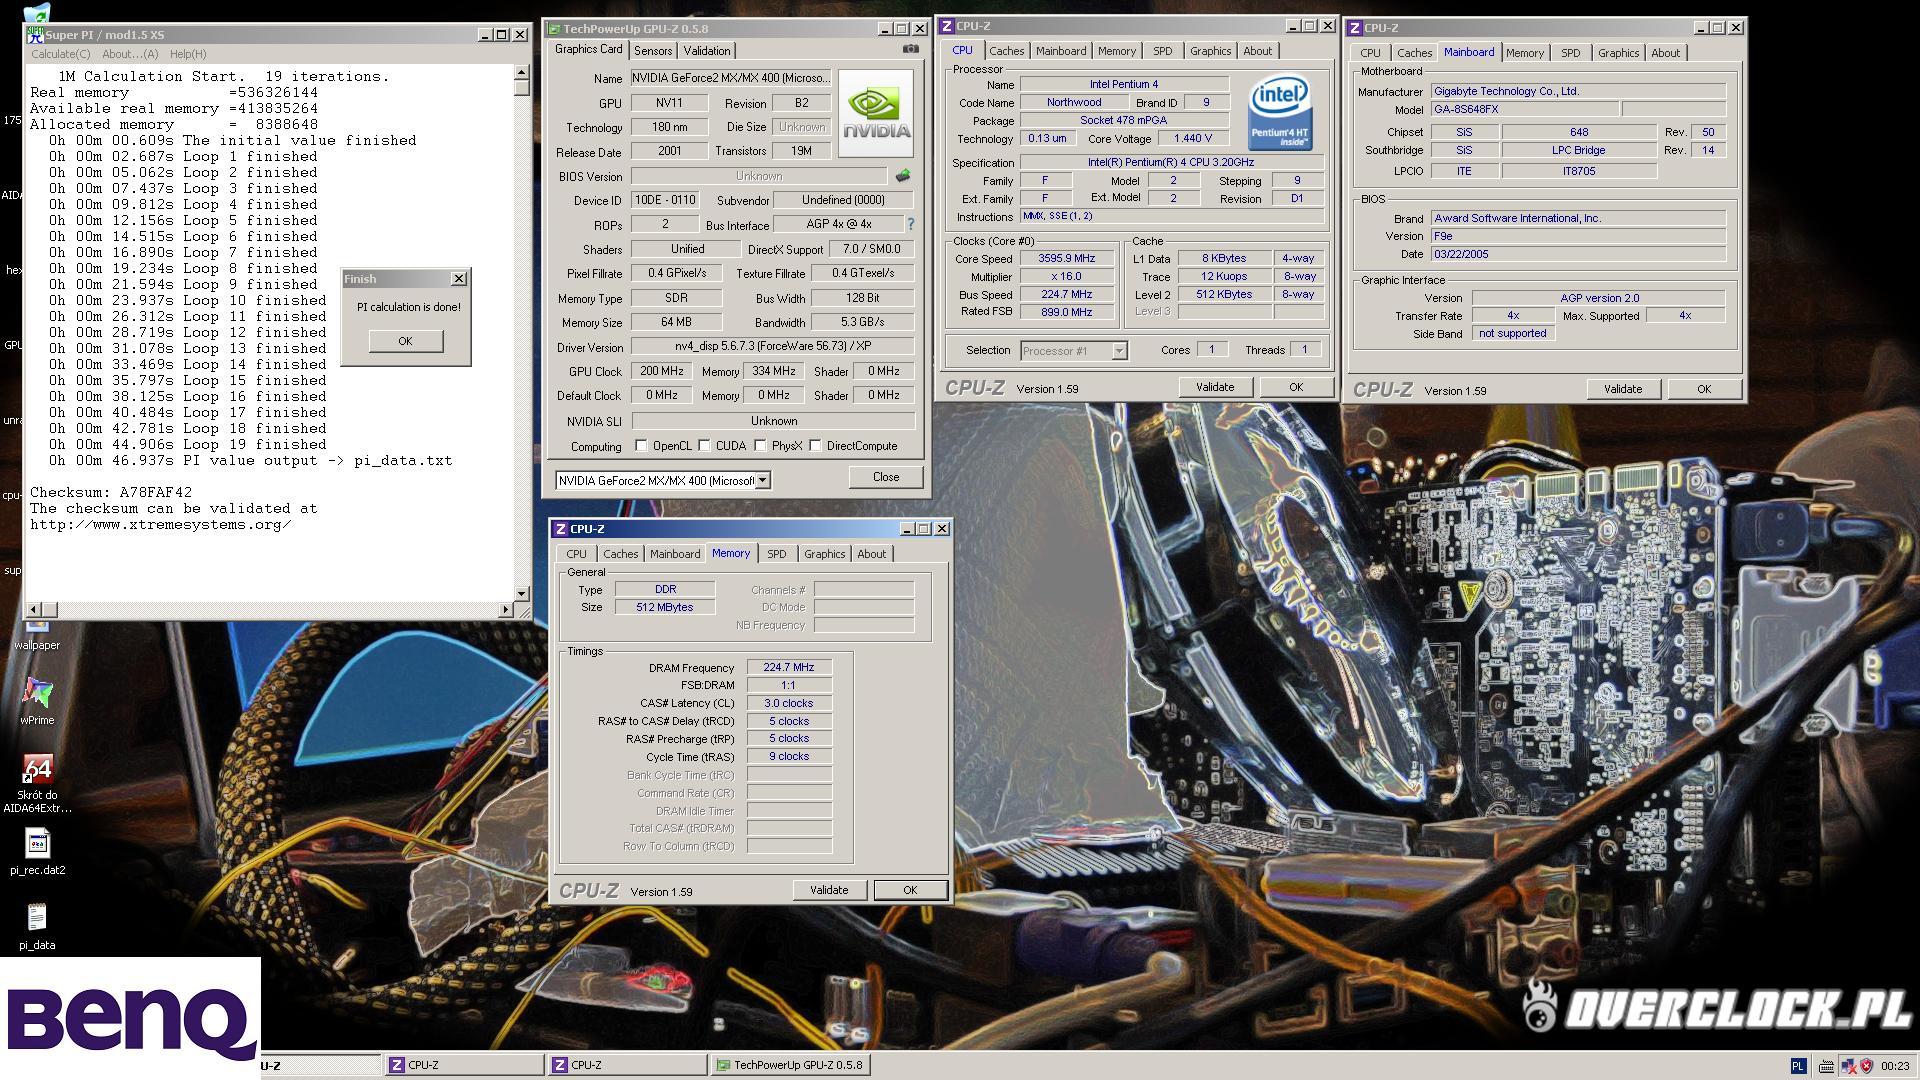This screenshot has height=1080, width=1920.
Task: Open the wPrime desktop icon
Action: [37, 693]
